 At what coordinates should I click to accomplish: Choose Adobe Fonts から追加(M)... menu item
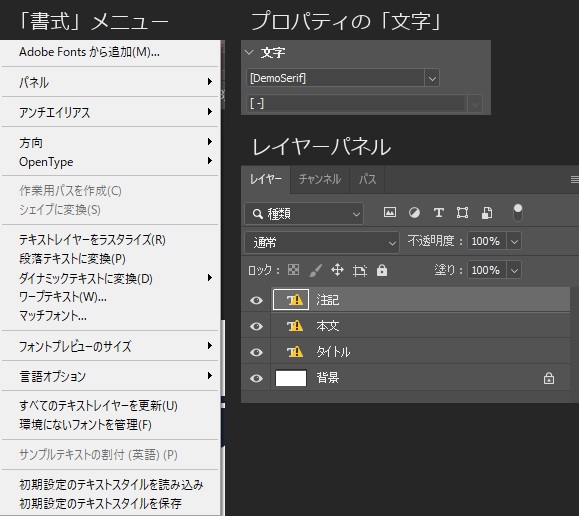110,52
